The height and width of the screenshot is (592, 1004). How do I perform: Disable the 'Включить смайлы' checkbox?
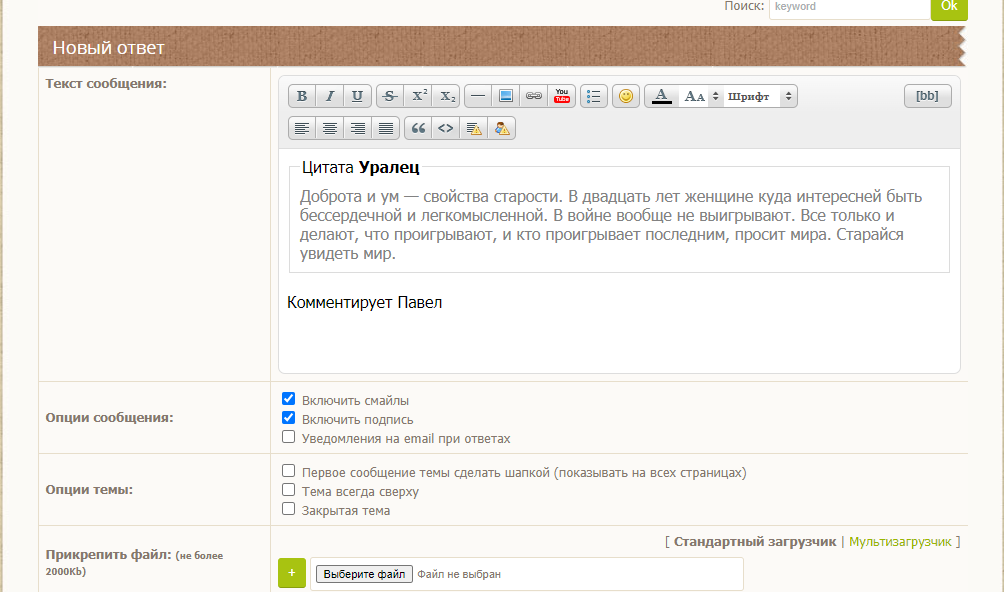point(289,399)
